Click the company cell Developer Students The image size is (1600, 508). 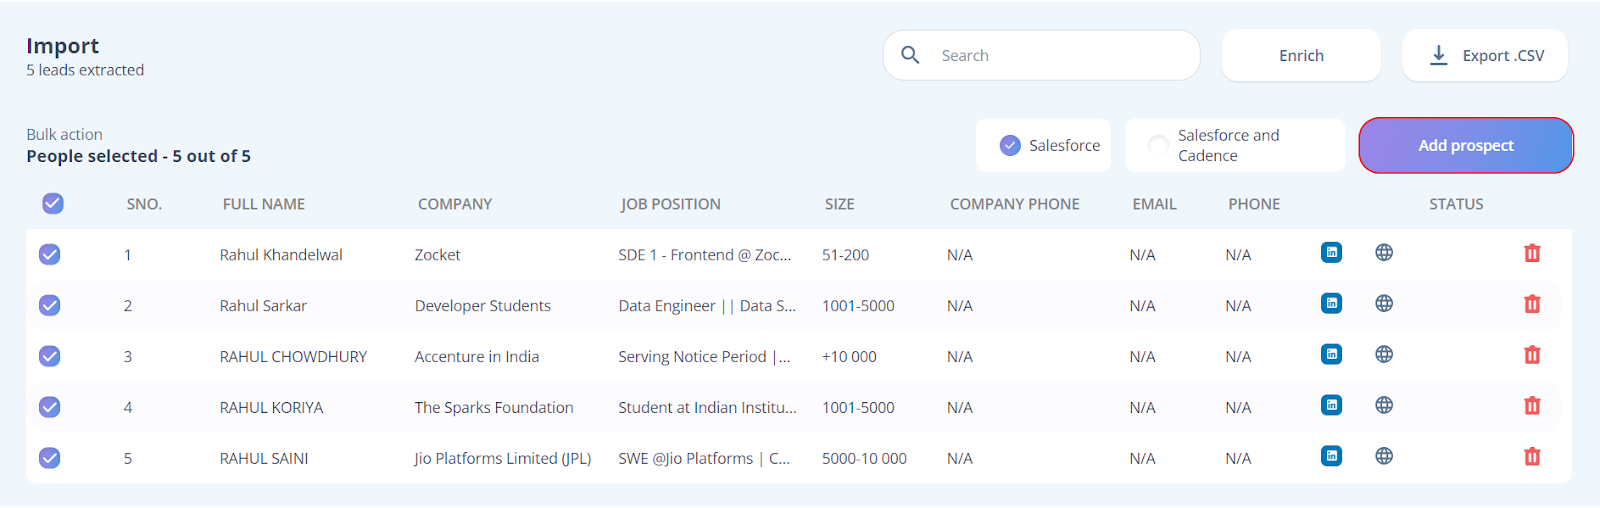[483, 306]
